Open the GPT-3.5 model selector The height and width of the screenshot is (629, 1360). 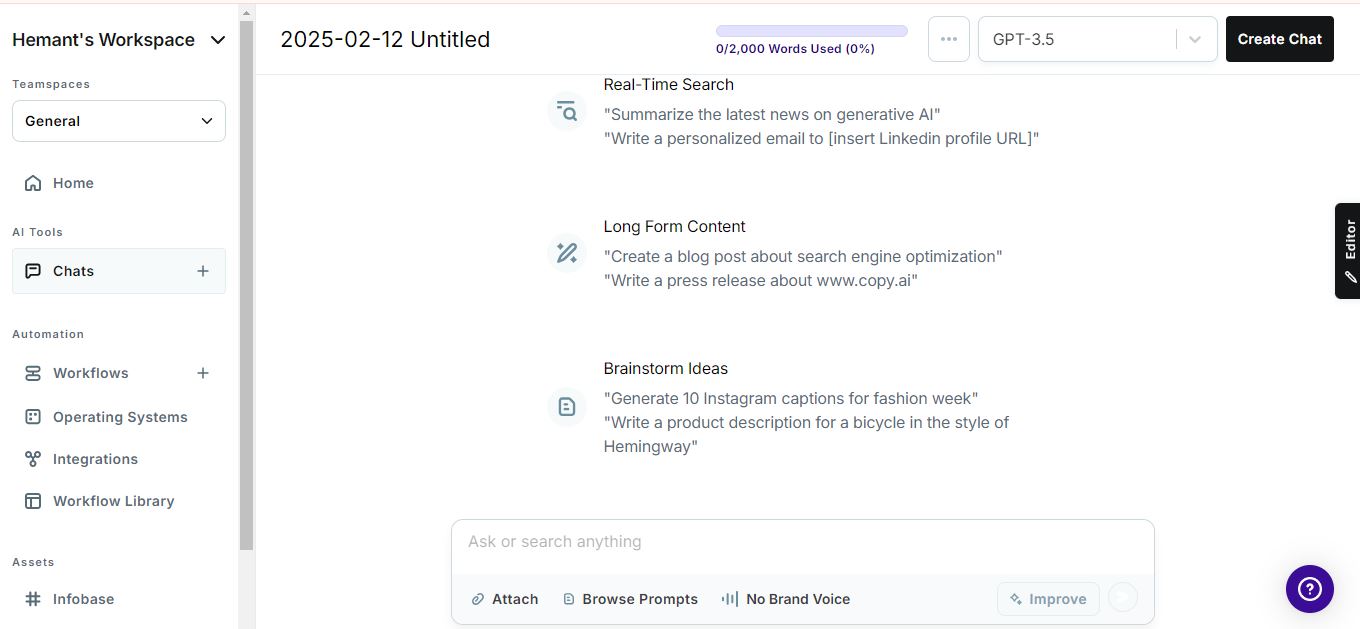1097,39
